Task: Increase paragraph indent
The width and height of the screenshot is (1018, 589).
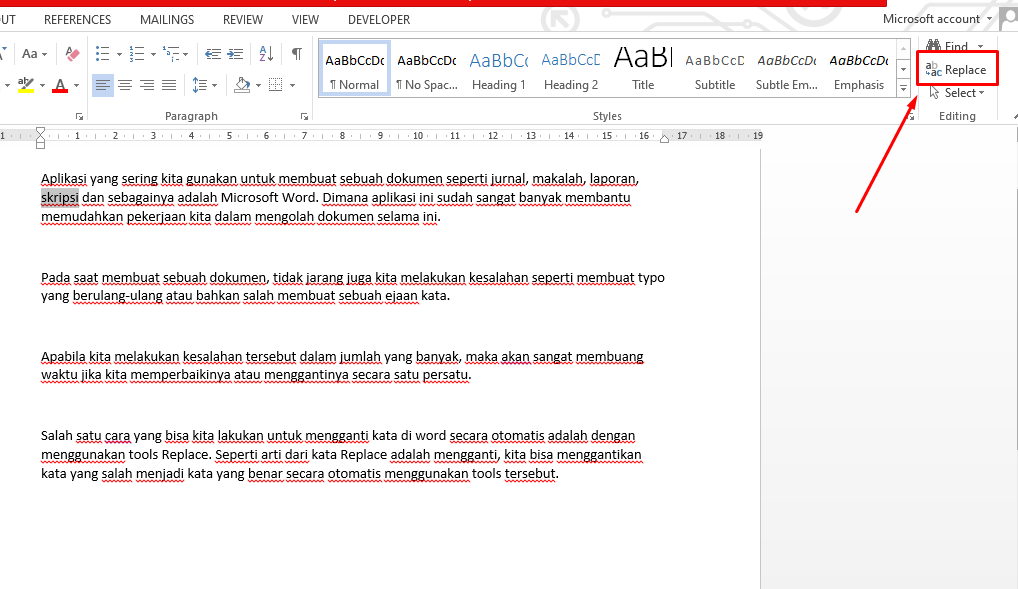Action: coord(234,54)
